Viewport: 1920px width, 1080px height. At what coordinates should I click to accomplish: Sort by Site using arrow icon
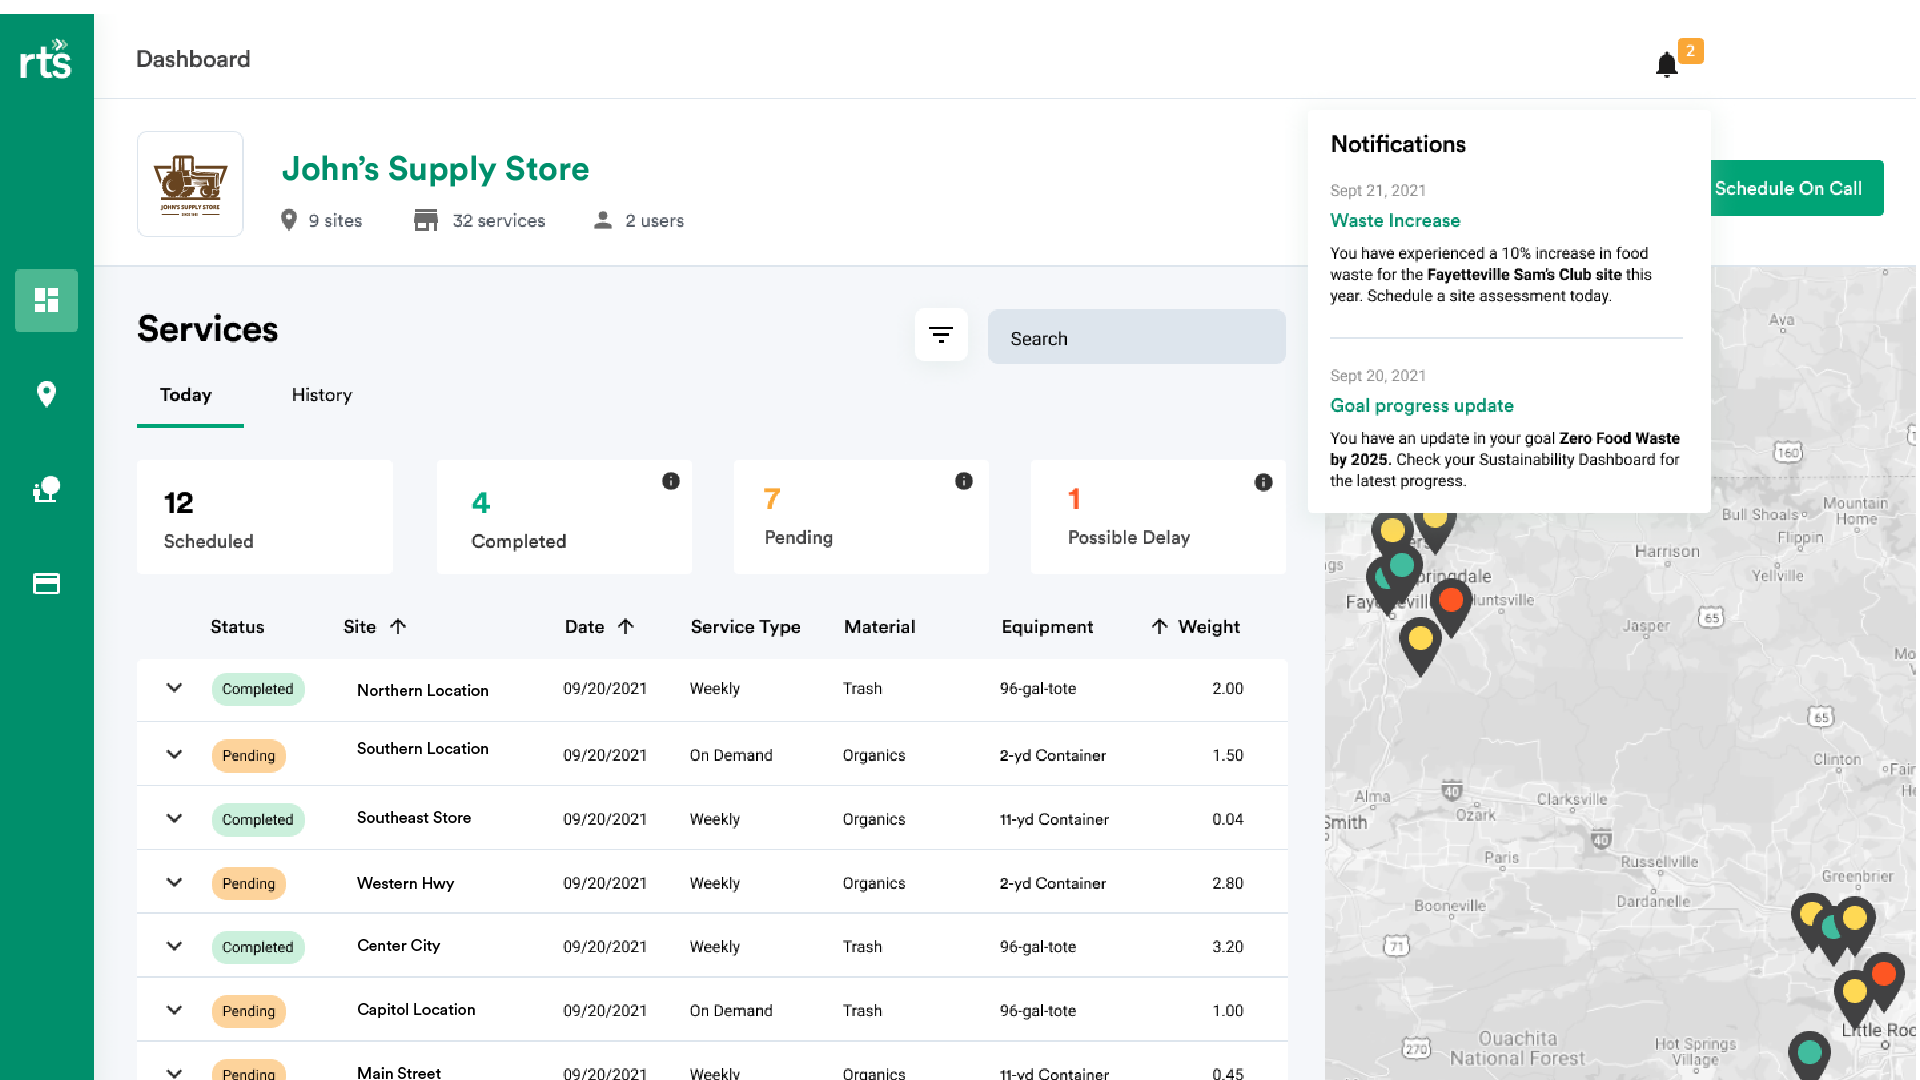[x=398, y=626]
